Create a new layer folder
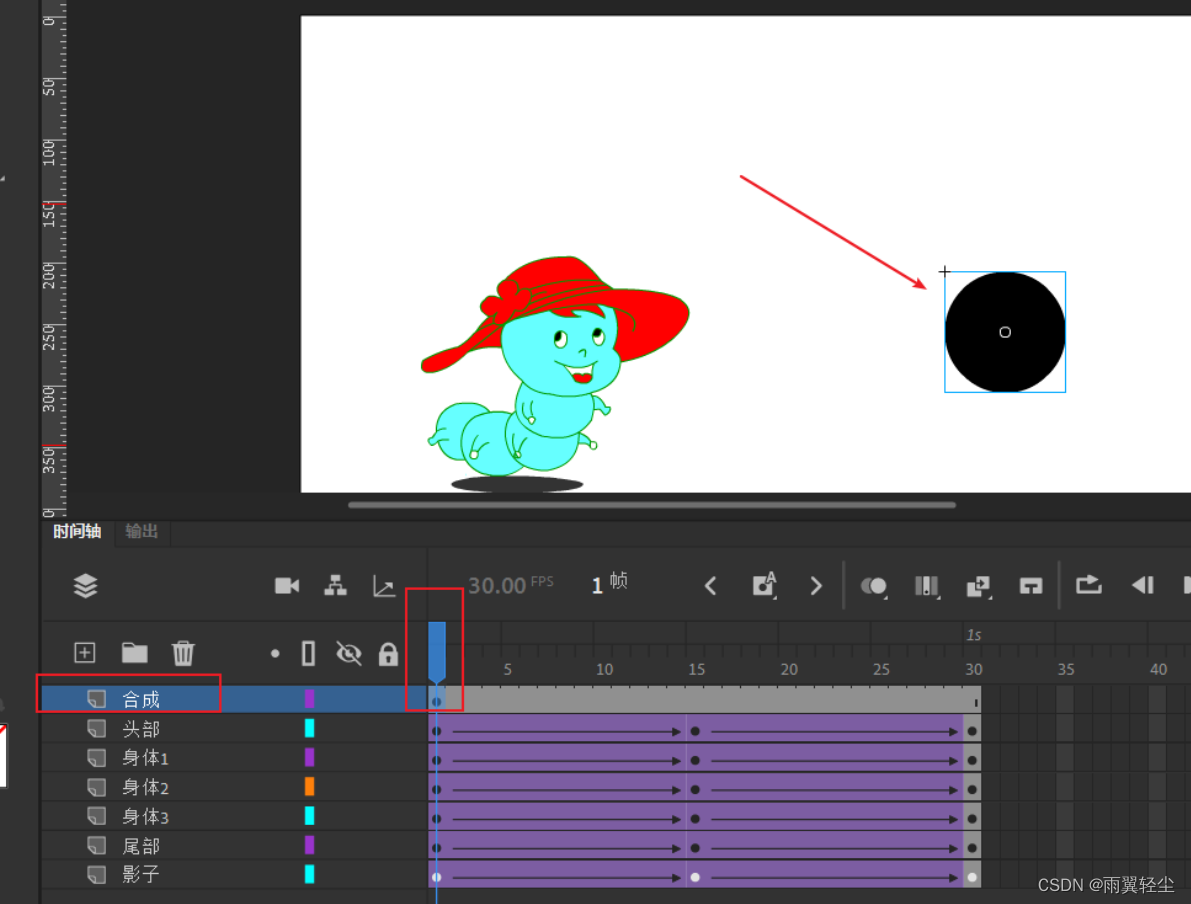The width and height of the screenshot is (1191, 904). (x=134, y=653)
